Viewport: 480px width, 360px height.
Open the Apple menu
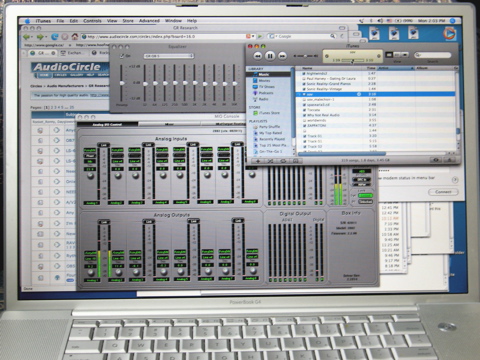click(28, 21)
